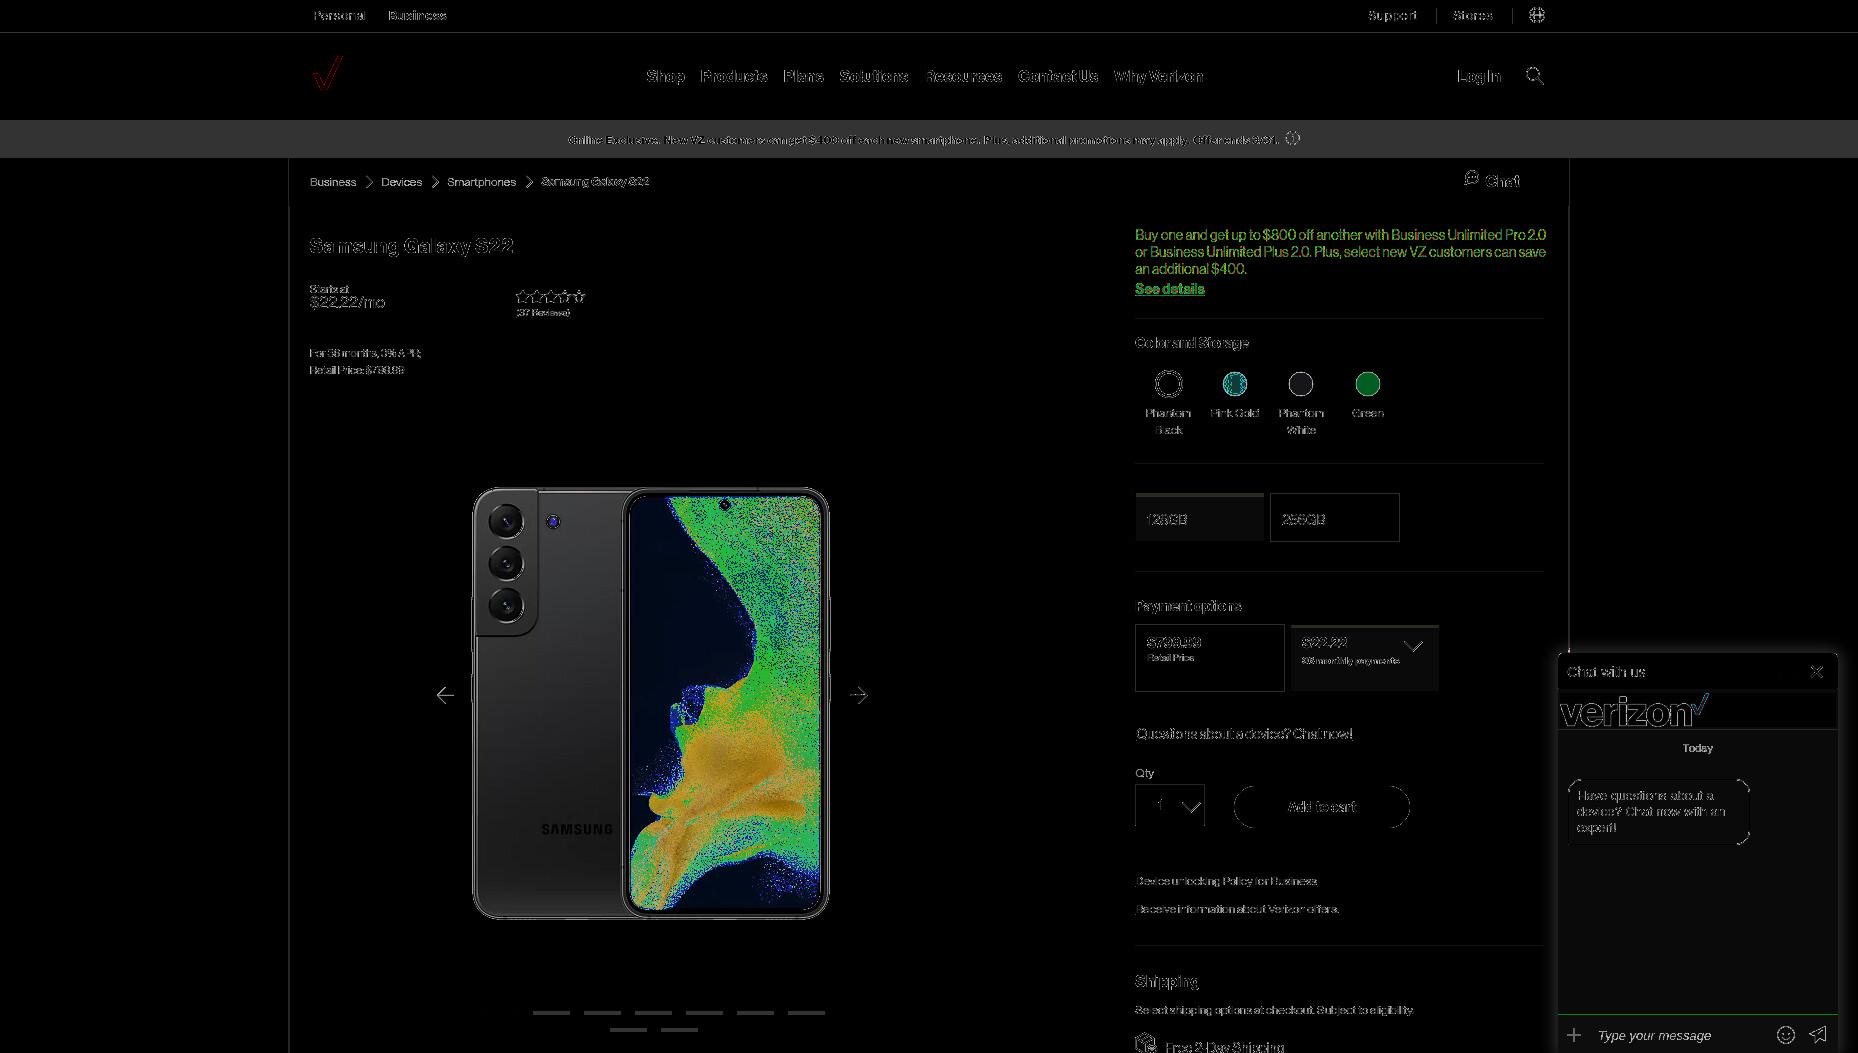Choose 128GB storage option

(1199, 518)
